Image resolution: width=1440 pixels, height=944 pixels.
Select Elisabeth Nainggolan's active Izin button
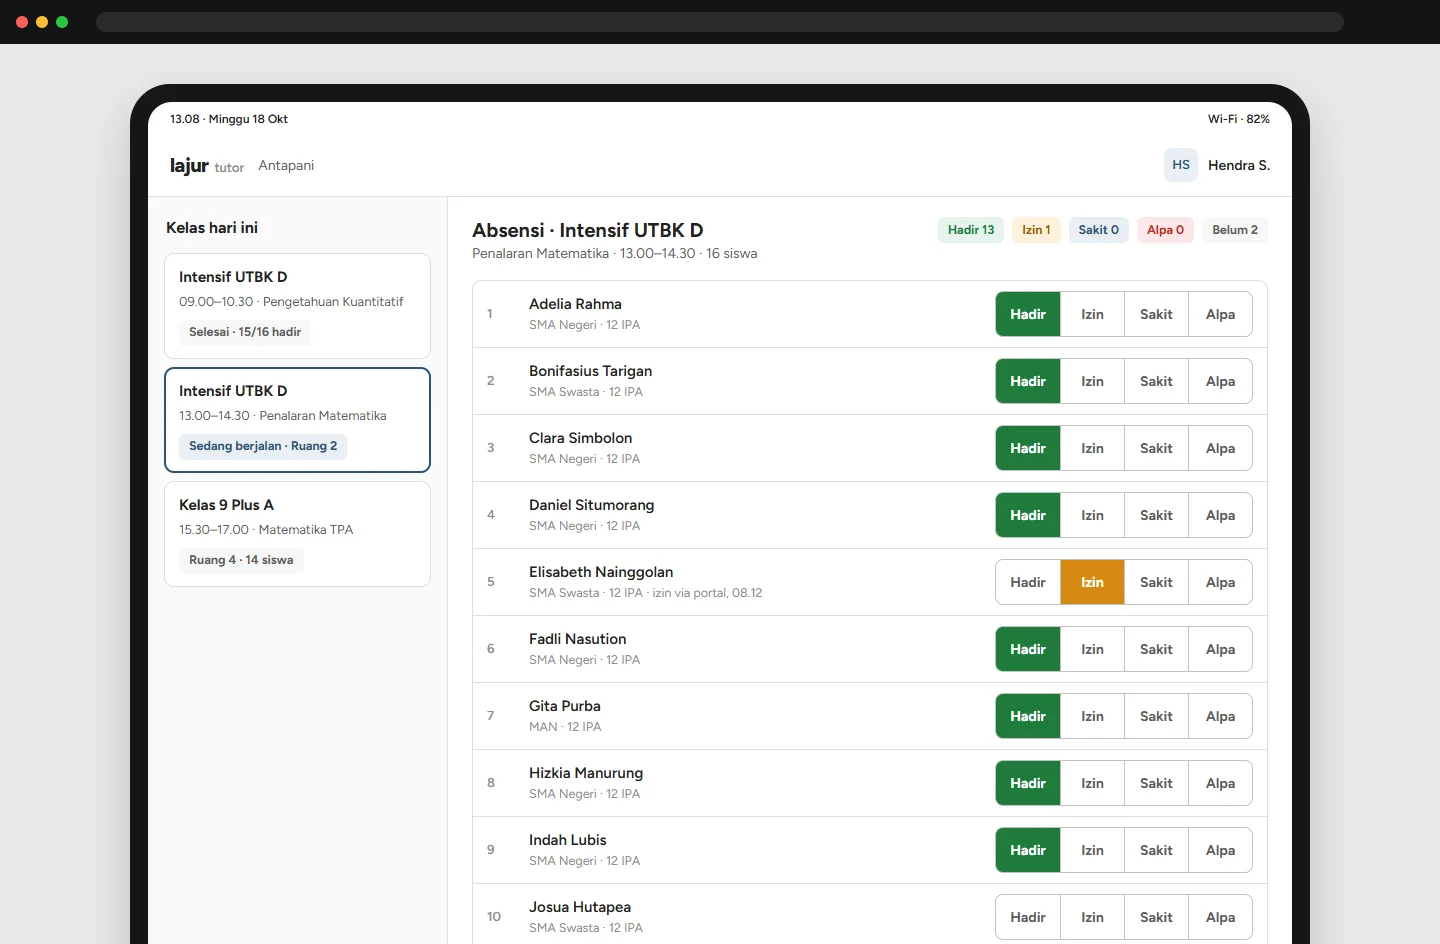click(x=1092, y=582)
